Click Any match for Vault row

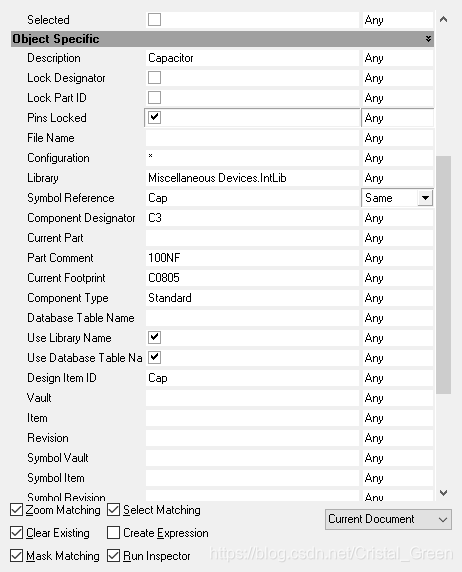coord(398,398)
